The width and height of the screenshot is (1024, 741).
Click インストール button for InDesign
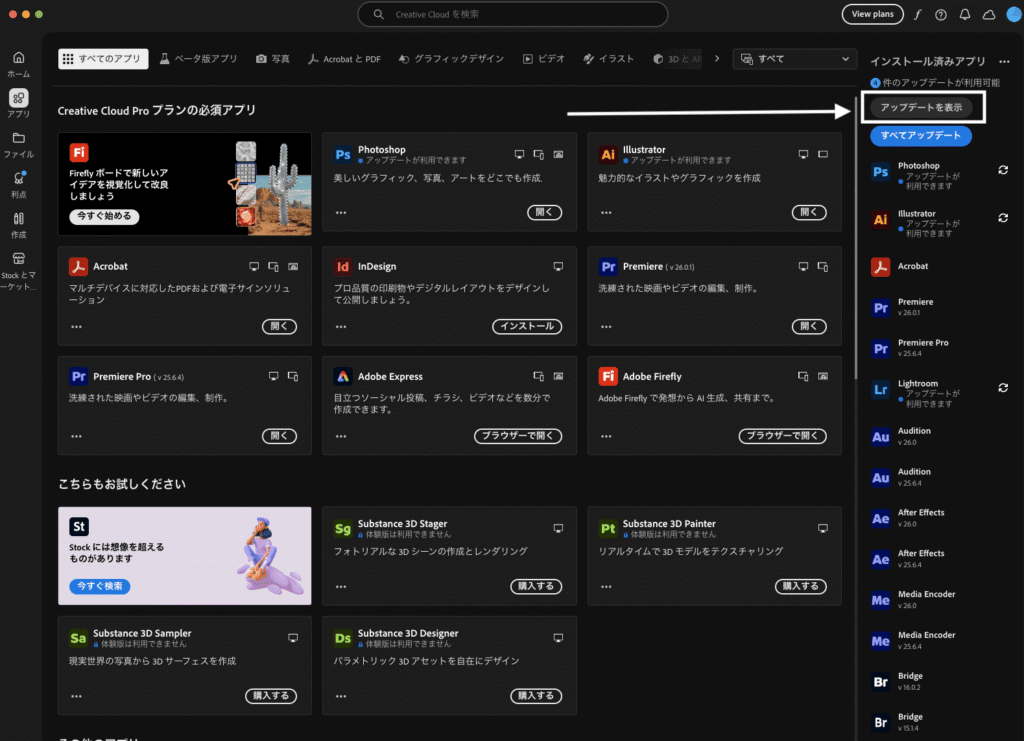click(x=527, y=327)
